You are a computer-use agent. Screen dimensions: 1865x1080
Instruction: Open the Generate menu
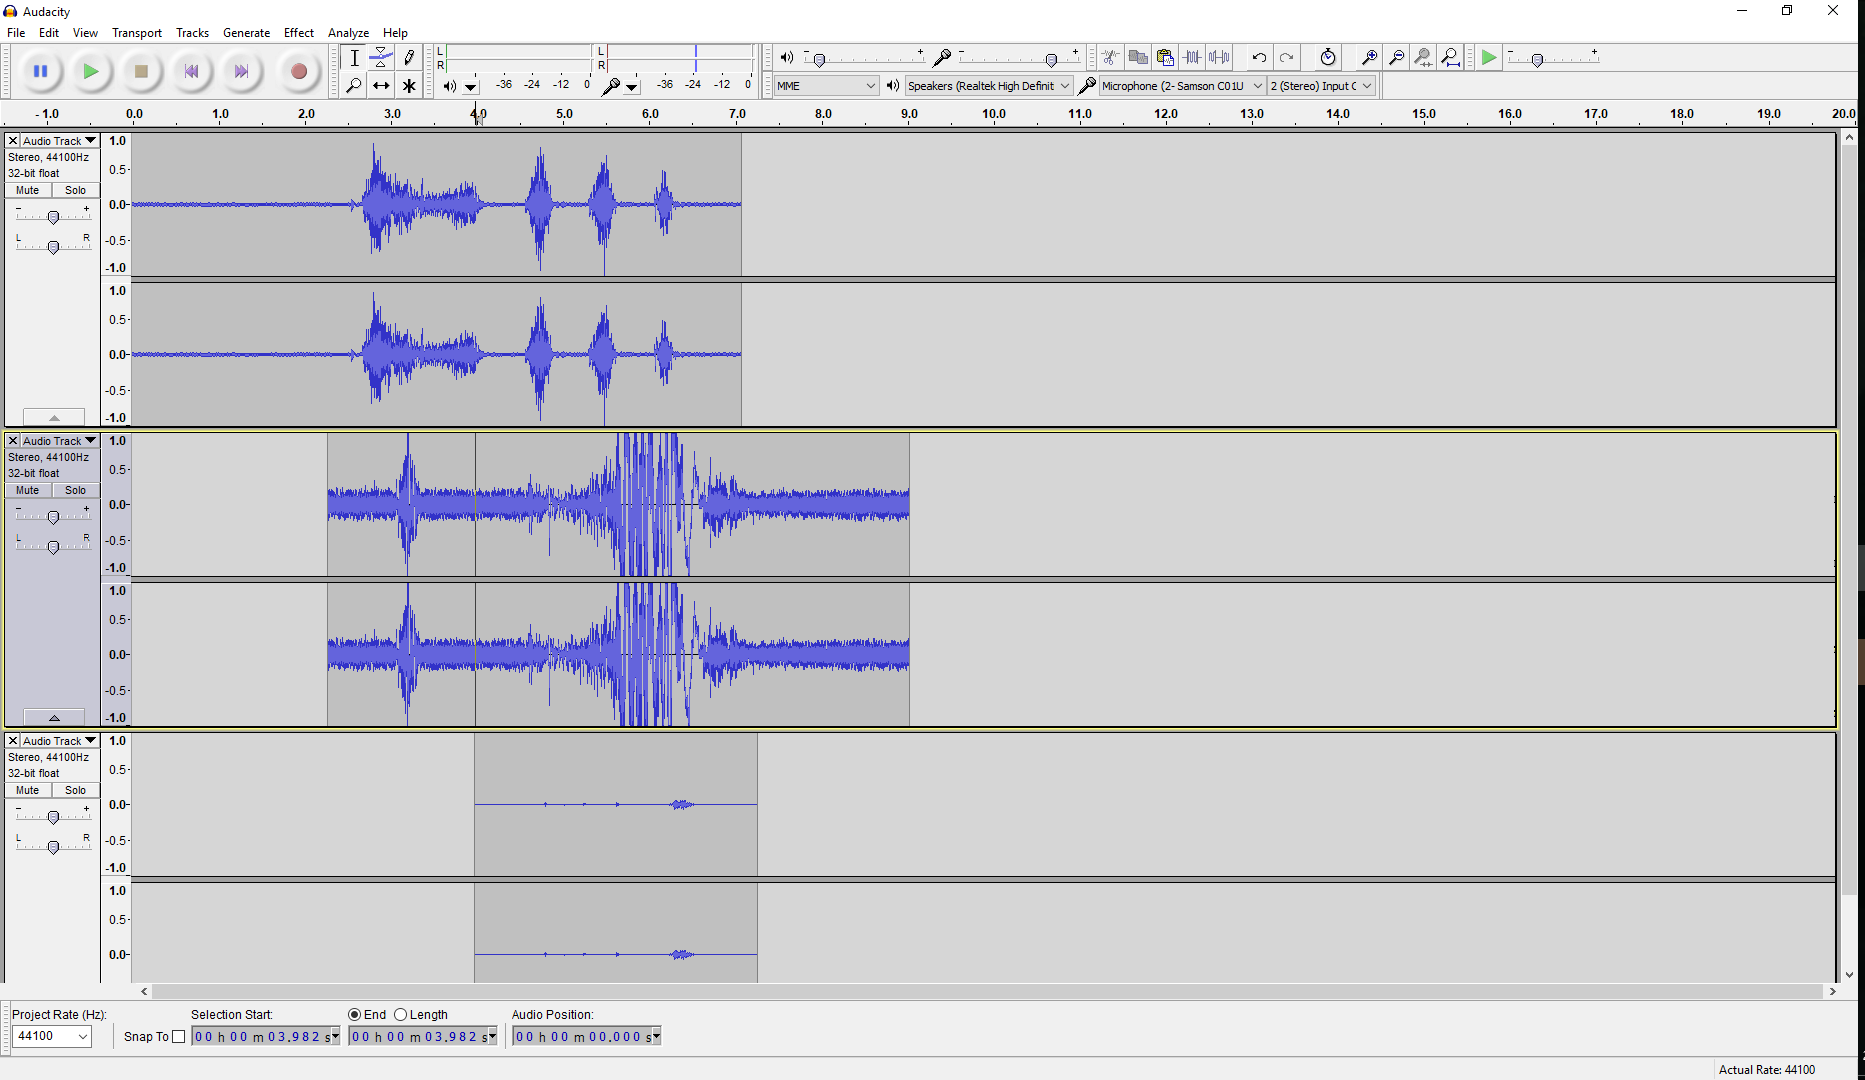tap(246, 32)
